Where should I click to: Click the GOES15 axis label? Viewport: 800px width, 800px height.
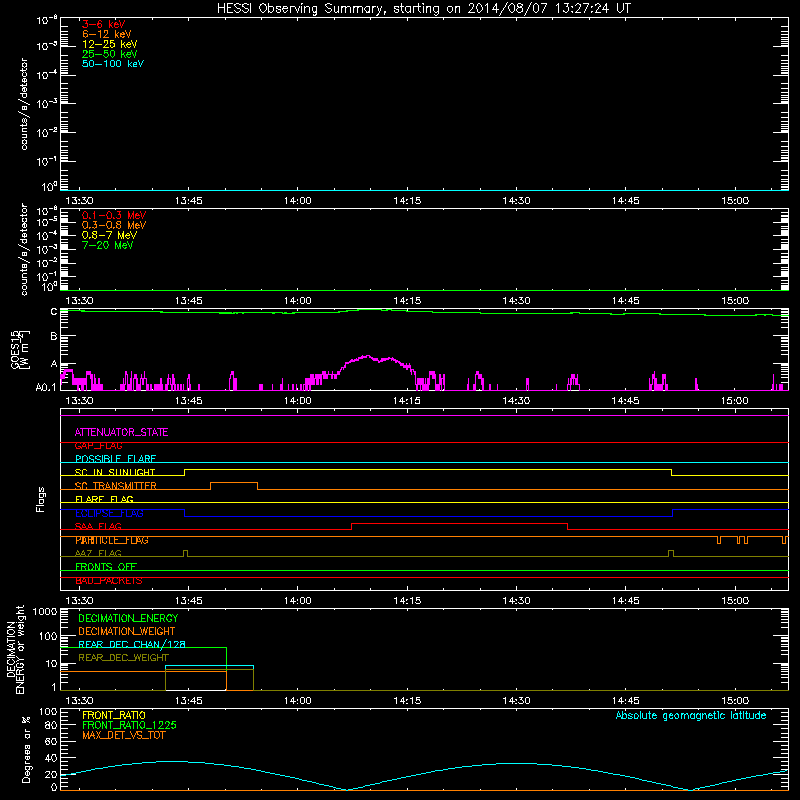[20, 349]
